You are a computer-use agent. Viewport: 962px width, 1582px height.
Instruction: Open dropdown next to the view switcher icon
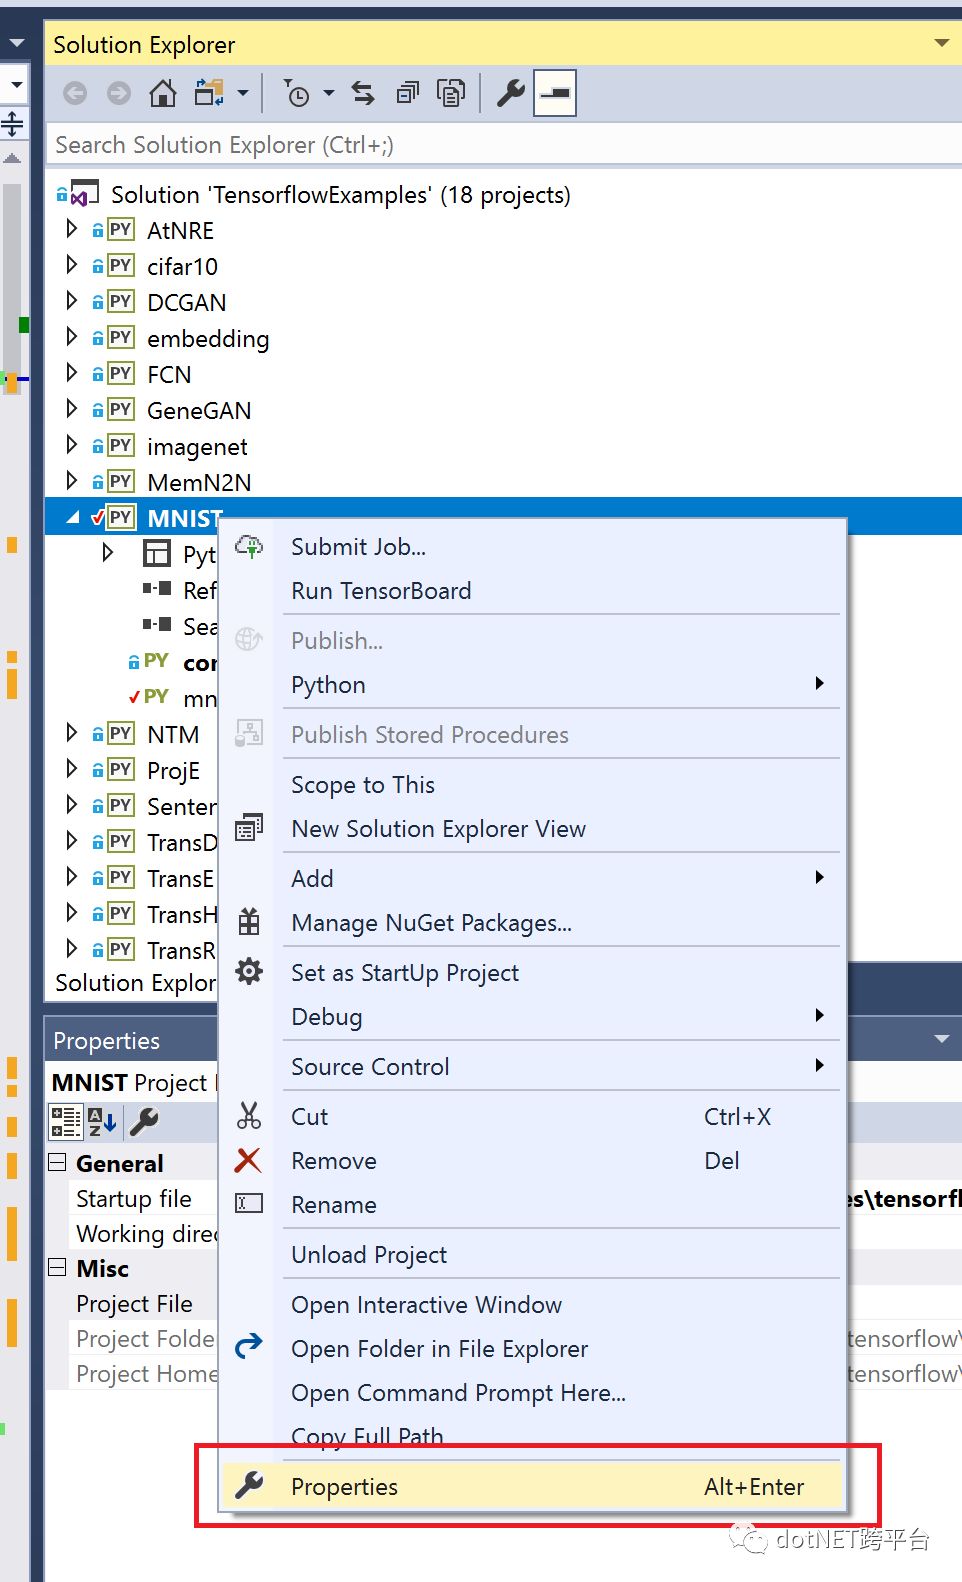[x=243, y=94]
